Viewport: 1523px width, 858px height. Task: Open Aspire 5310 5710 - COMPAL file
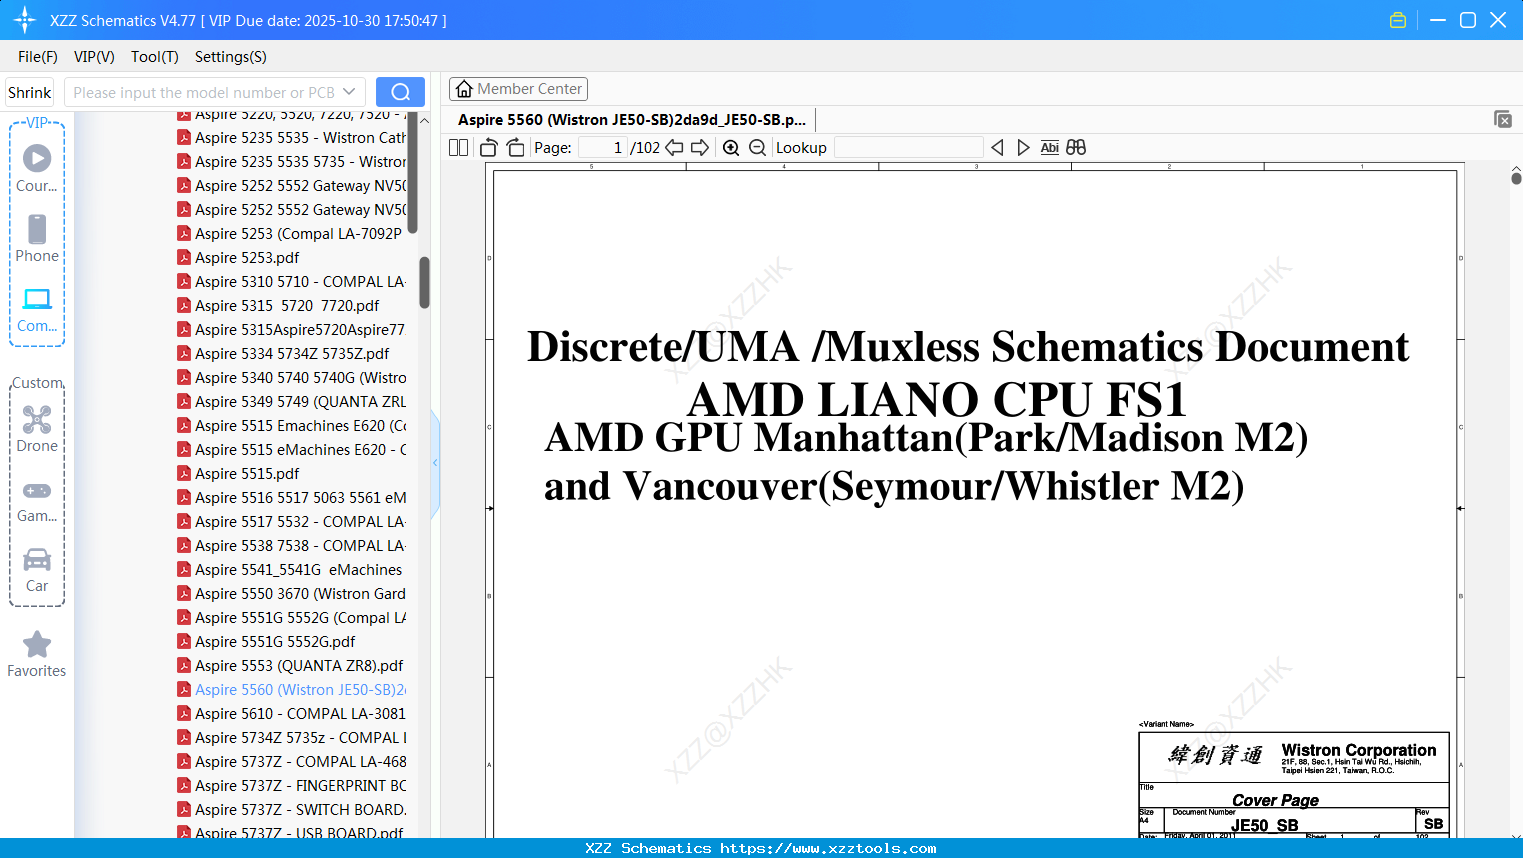click(300, 282)
